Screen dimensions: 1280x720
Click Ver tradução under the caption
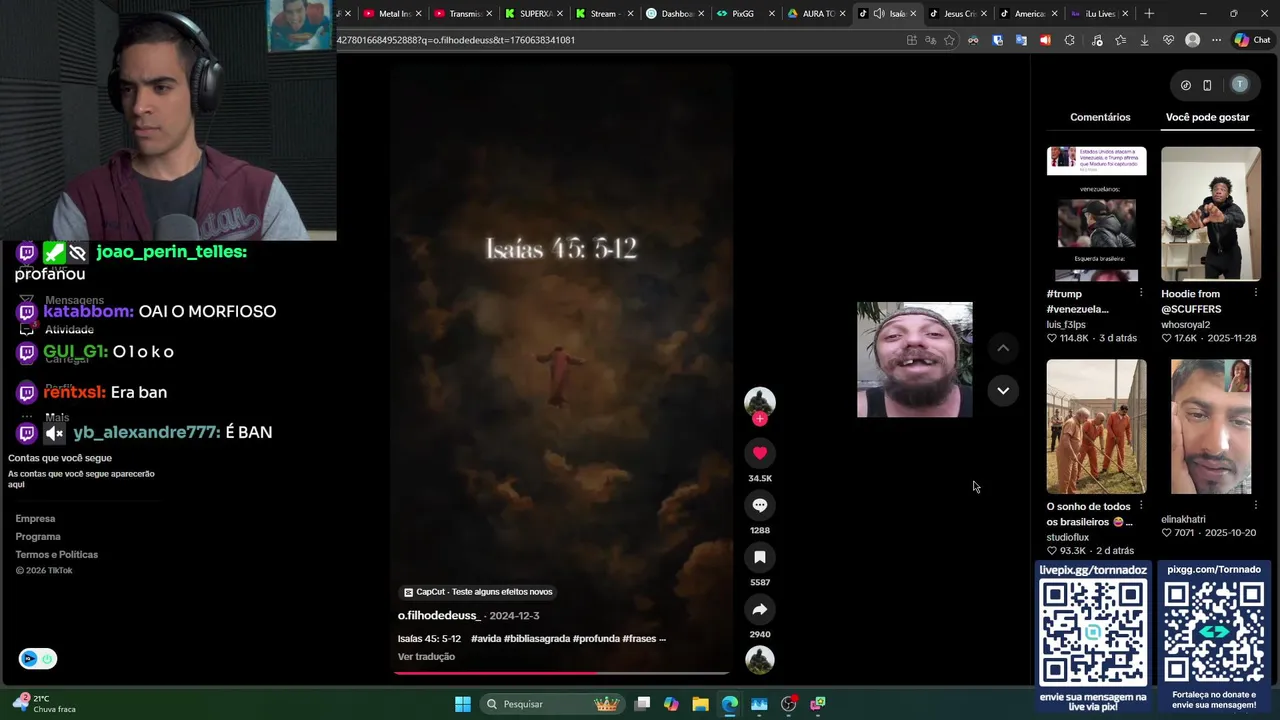pyautogui.click(x=426, y=657)
